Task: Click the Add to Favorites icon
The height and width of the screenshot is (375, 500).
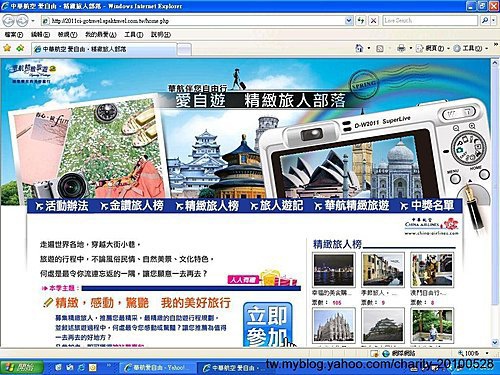Action: pos(20,48)
